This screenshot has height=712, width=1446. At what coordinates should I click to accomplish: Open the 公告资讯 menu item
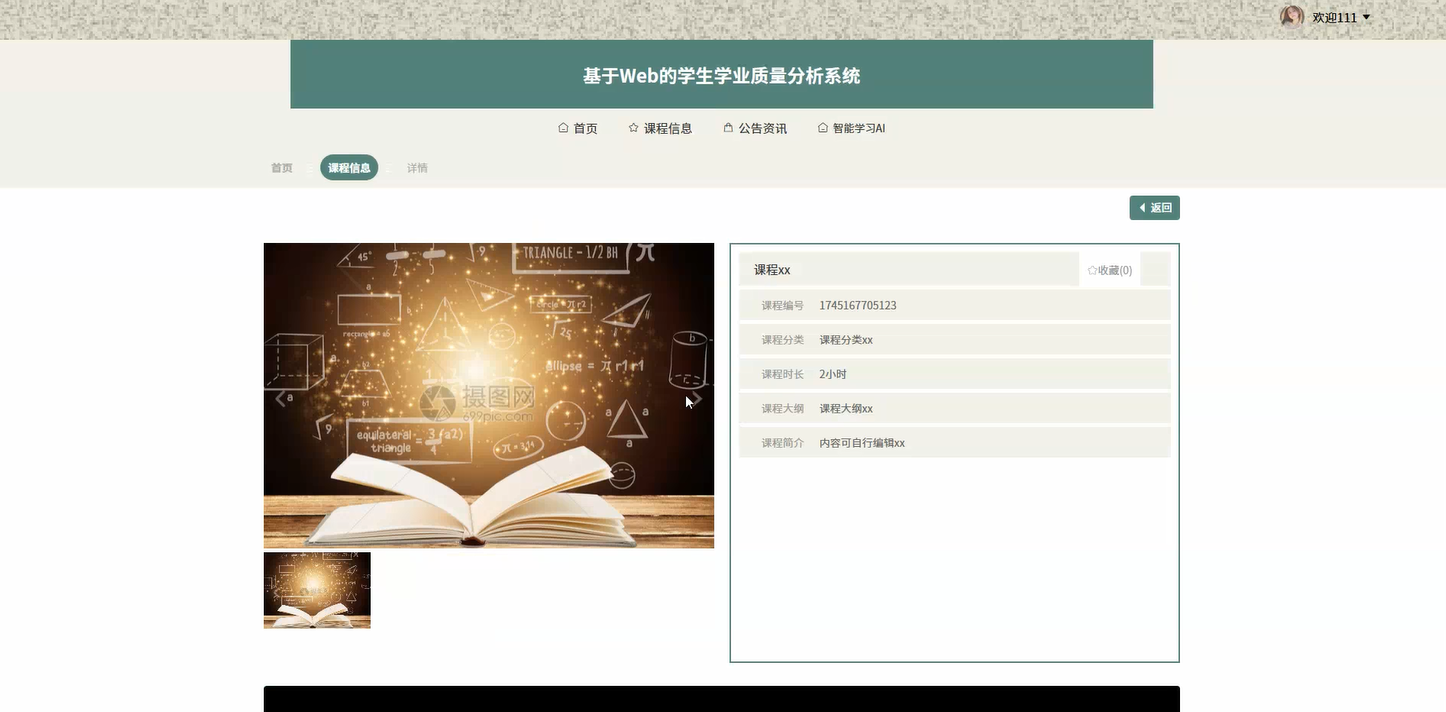(x=762, y=127)
